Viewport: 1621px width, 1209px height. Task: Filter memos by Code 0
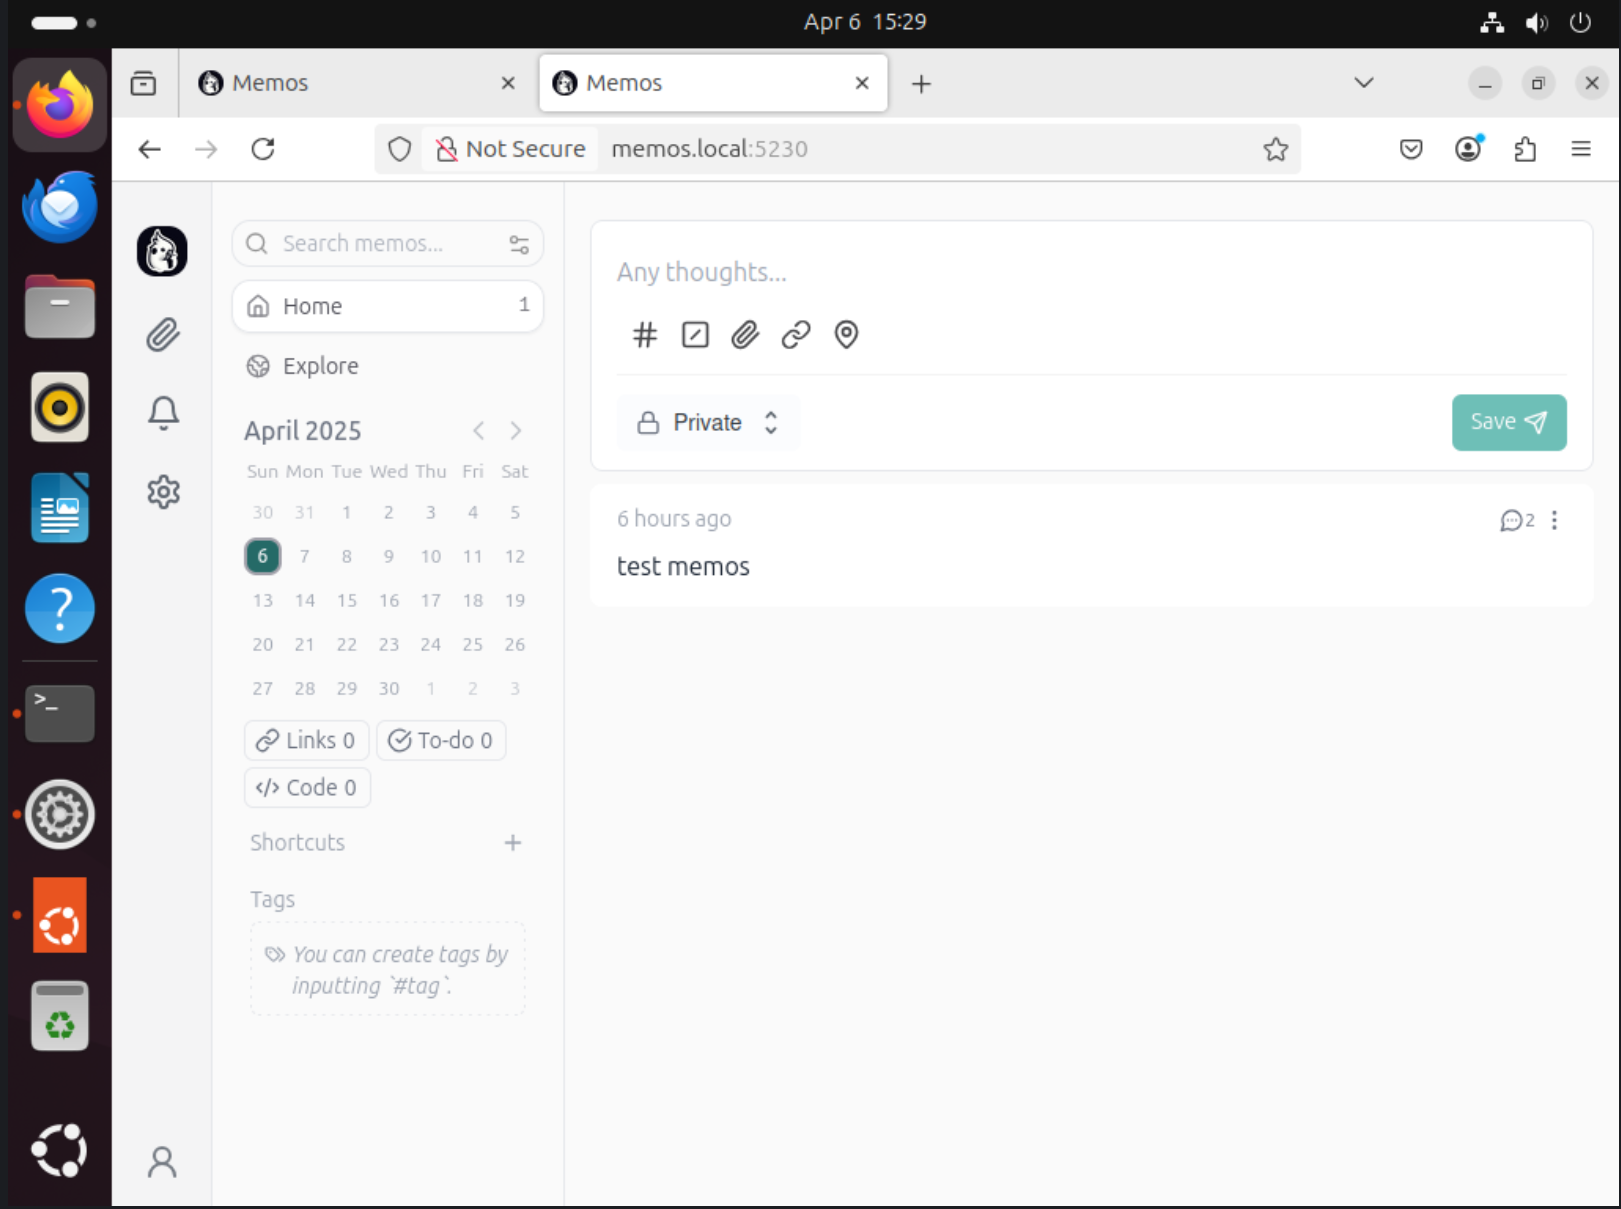point(307,788)
